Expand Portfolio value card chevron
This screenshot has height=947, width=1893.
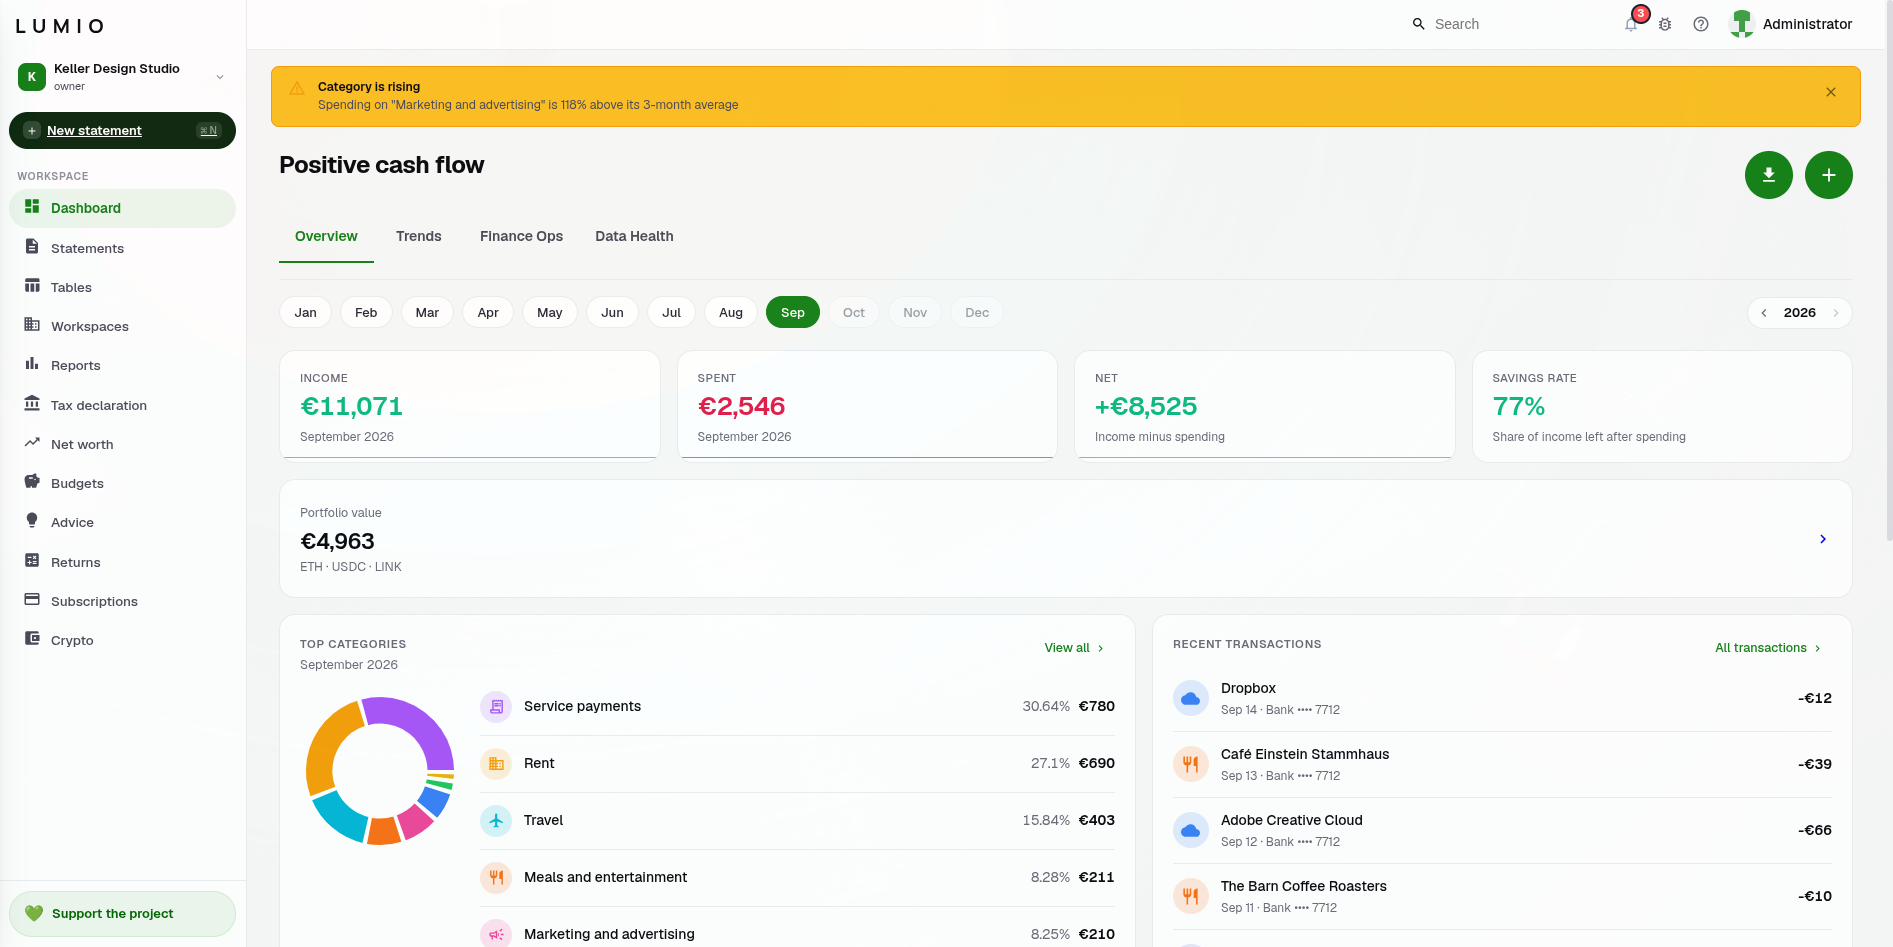coord(1823,539)
